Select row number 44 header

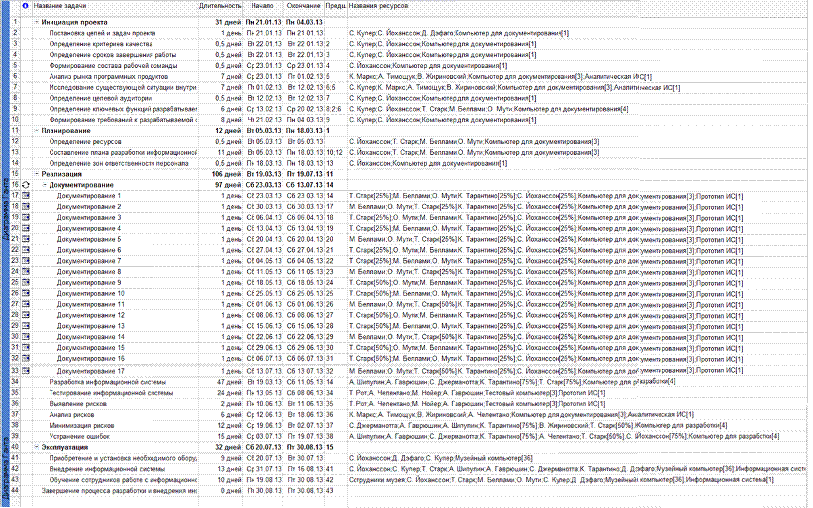tap(16, 490)
